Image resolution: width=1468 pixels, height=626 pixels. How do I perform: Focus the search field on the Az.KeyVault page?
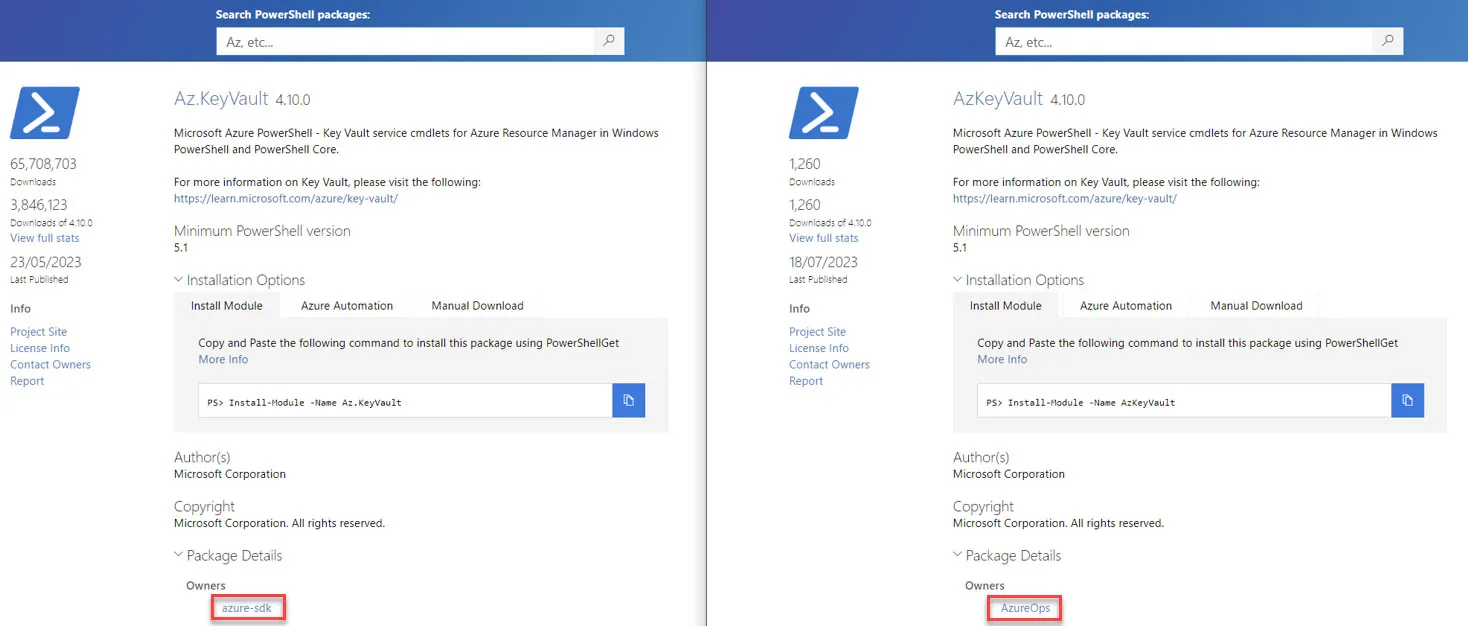click(406, 41)
